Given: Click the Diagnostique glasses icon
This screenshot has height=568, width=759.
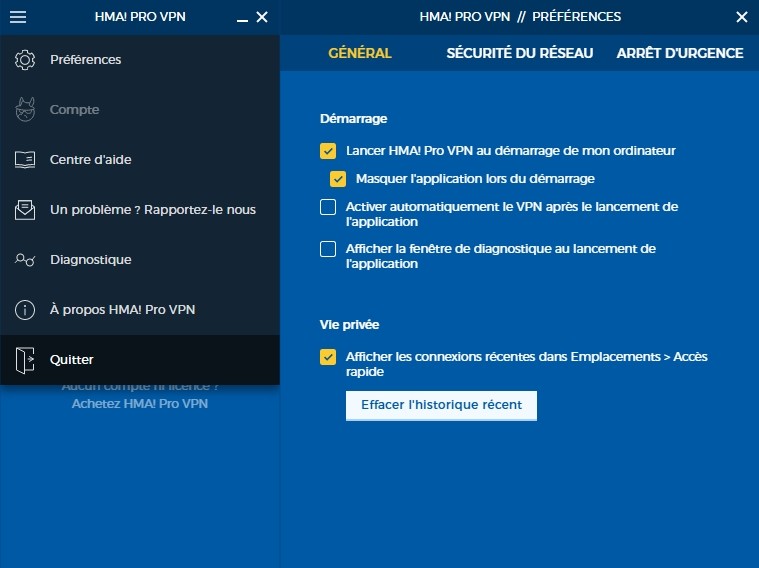Looking at the screenshot, I should pos(25,260).
